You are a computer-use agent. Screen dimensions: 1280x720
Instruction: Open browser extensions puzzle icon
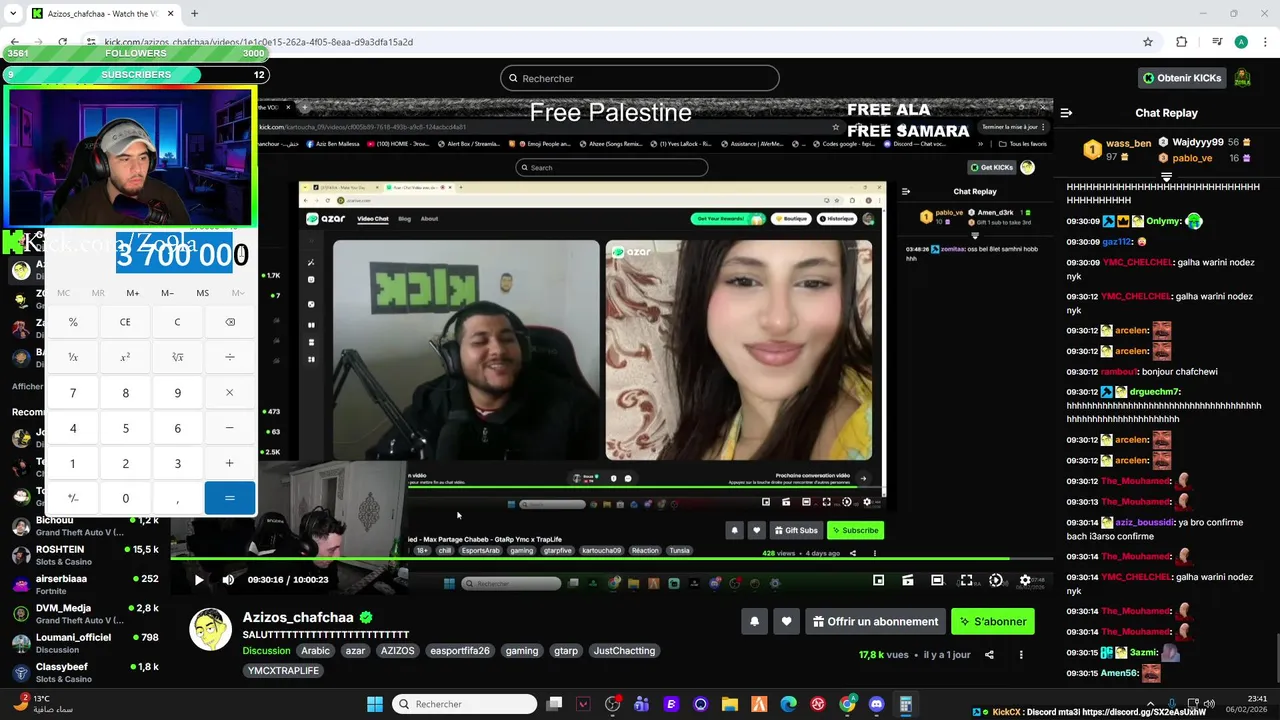(1181, 42)
